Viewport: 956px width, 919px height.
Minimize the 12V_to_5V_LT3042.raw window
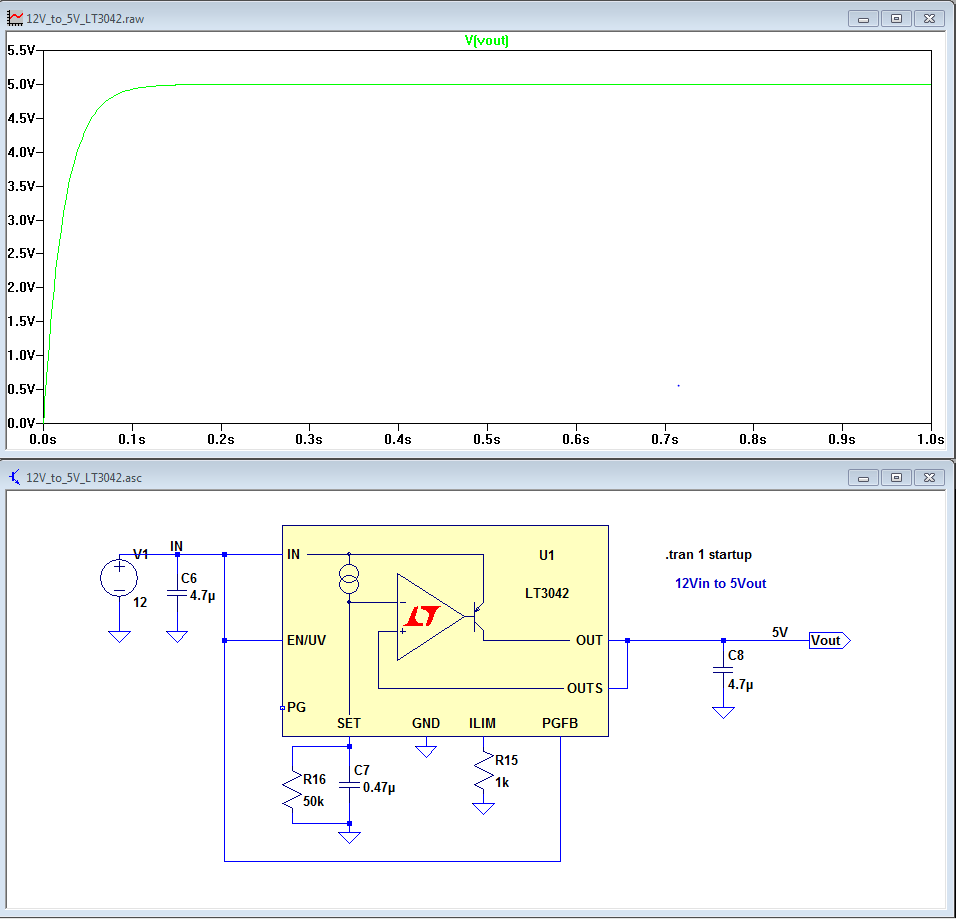pos(863,19)
